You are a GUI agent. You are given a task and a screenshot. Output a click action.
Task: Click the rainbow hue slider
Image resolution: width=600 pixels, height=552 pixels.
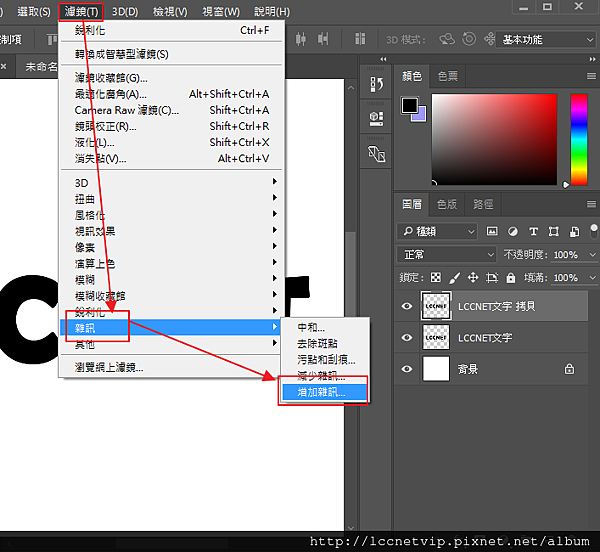coord(579,139)
